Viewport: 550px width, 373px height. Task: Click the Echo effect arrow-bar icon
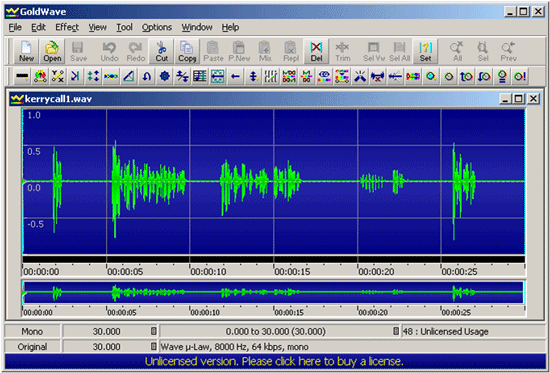pos(75,76)
